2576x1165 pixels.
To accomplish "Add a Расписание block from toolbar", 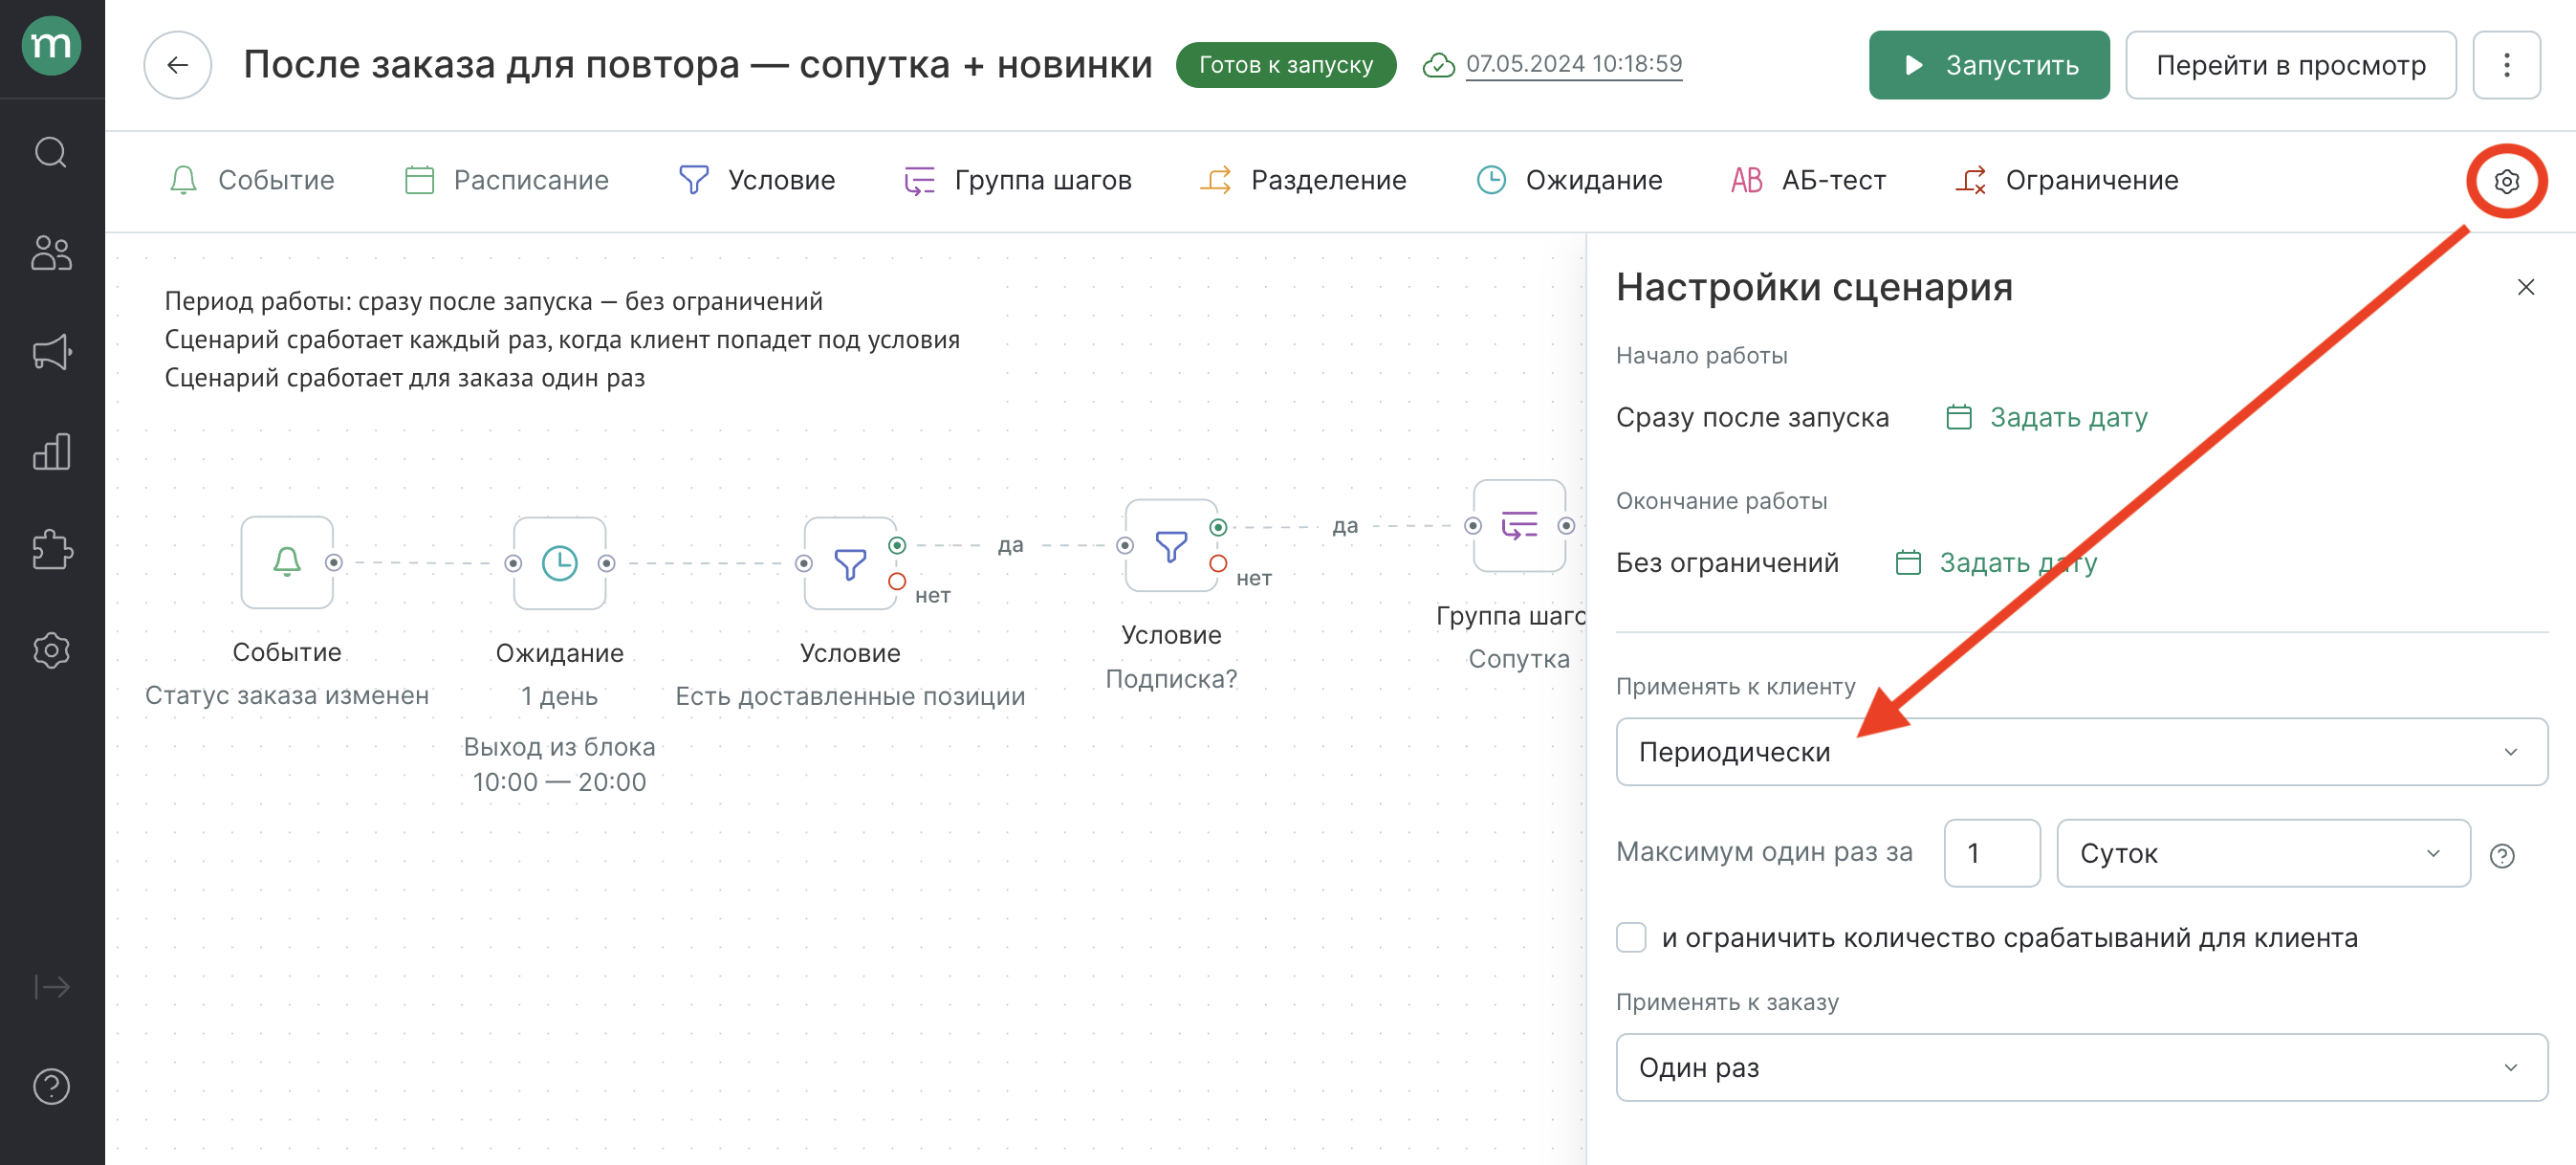I will (x=506, y=181).
